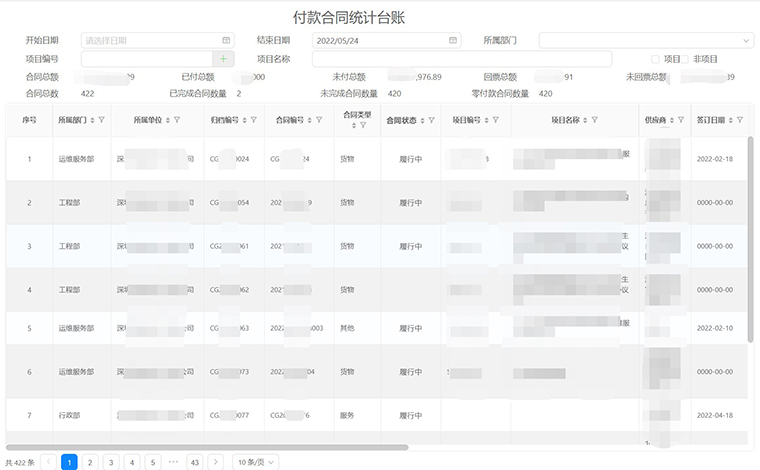This screenshot has width=760, height=470.
Task: Click the calendar icon in 结束日期 field
Action: tap(453, 41)
